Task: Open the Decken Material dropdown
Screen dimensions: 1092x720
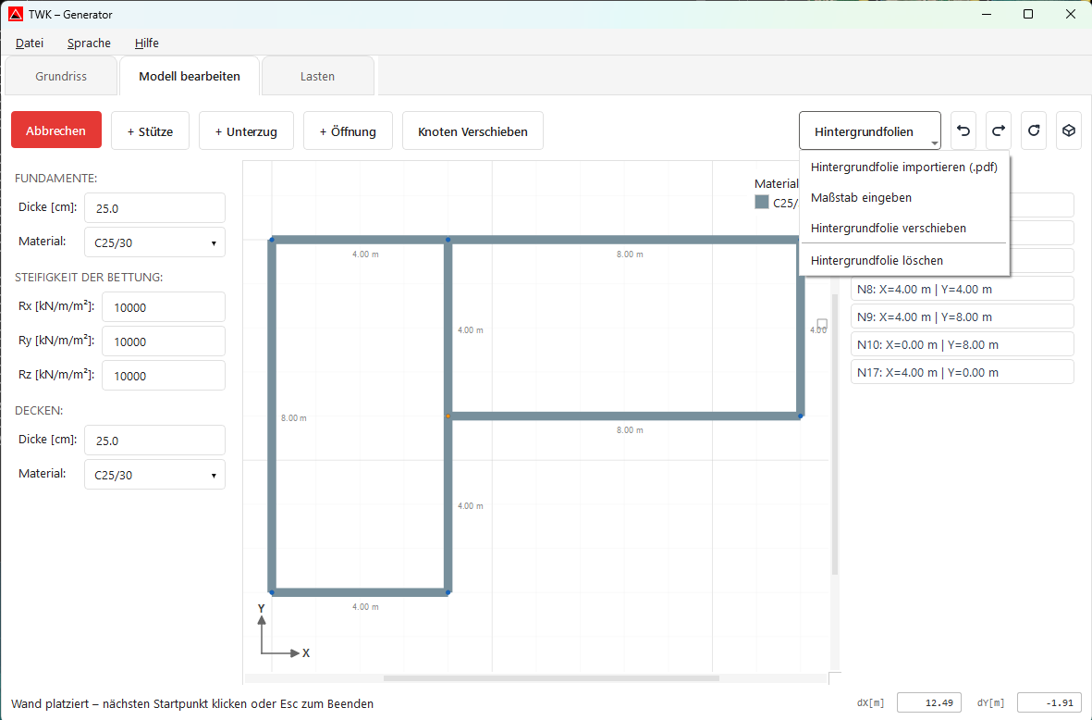Action: point(154,473)
